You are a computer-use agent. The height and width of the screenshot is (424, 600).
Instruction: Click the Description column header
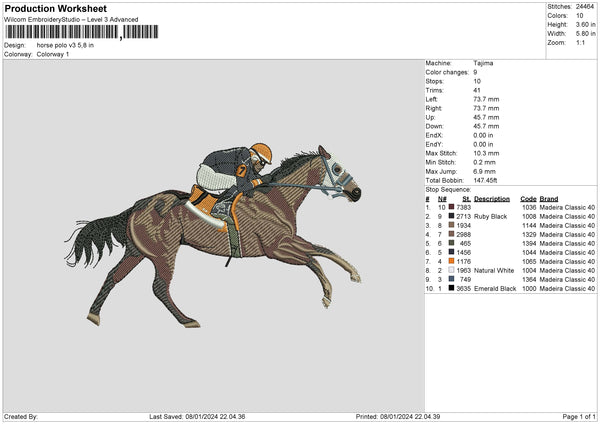492,198
